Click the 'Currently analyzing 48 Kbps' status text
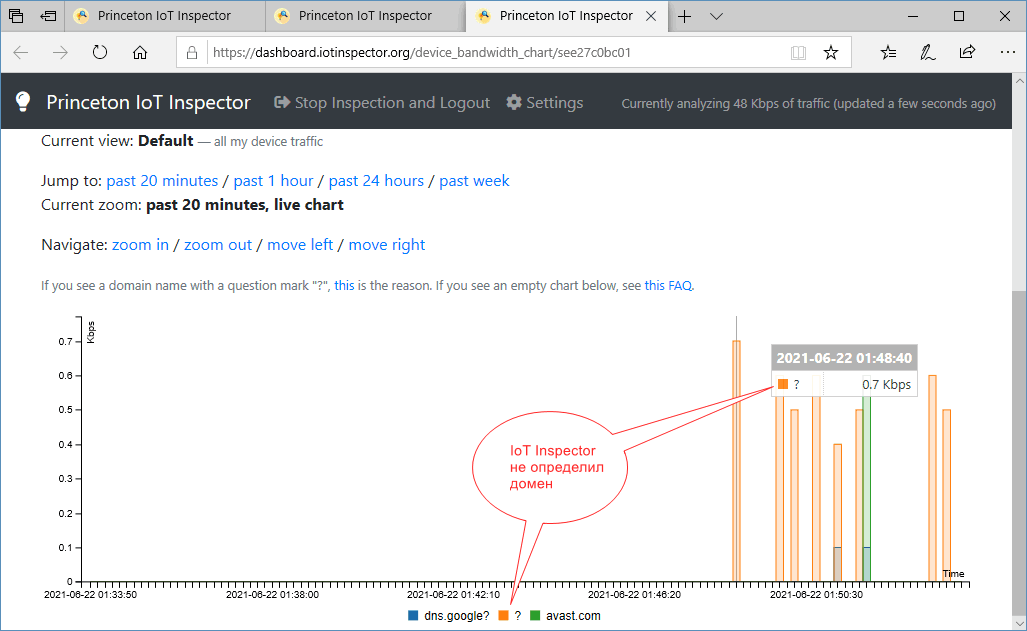 coord(808,104)
